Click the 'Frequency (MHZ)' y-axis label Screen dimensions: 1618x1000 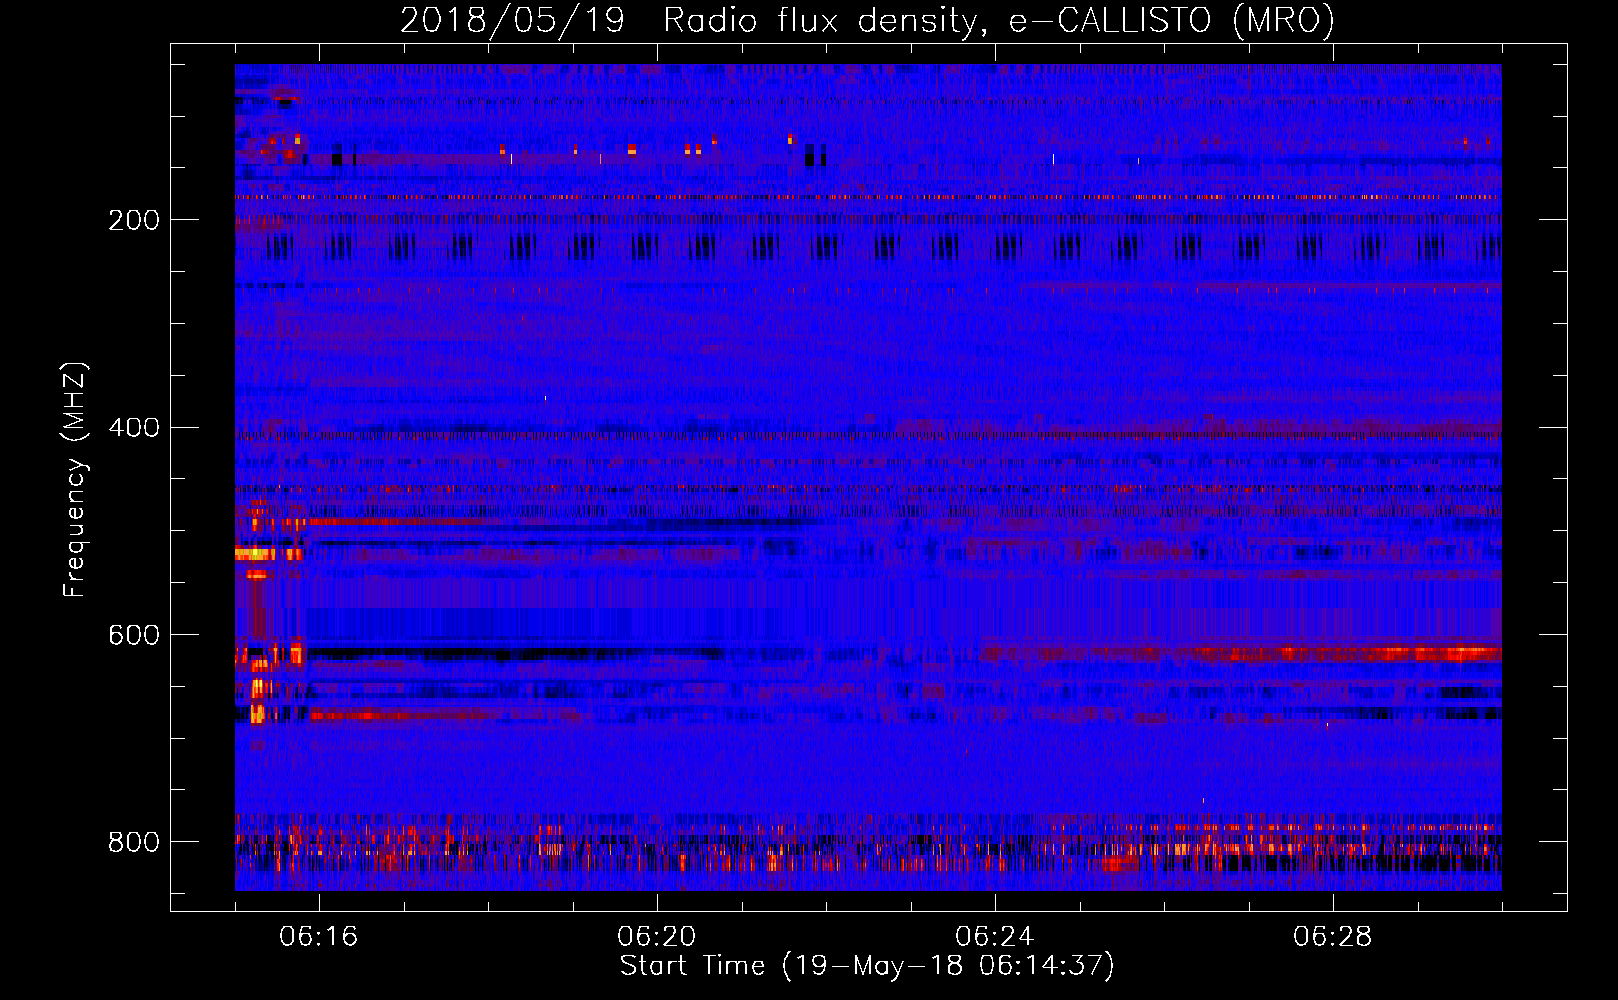[74, 479]
